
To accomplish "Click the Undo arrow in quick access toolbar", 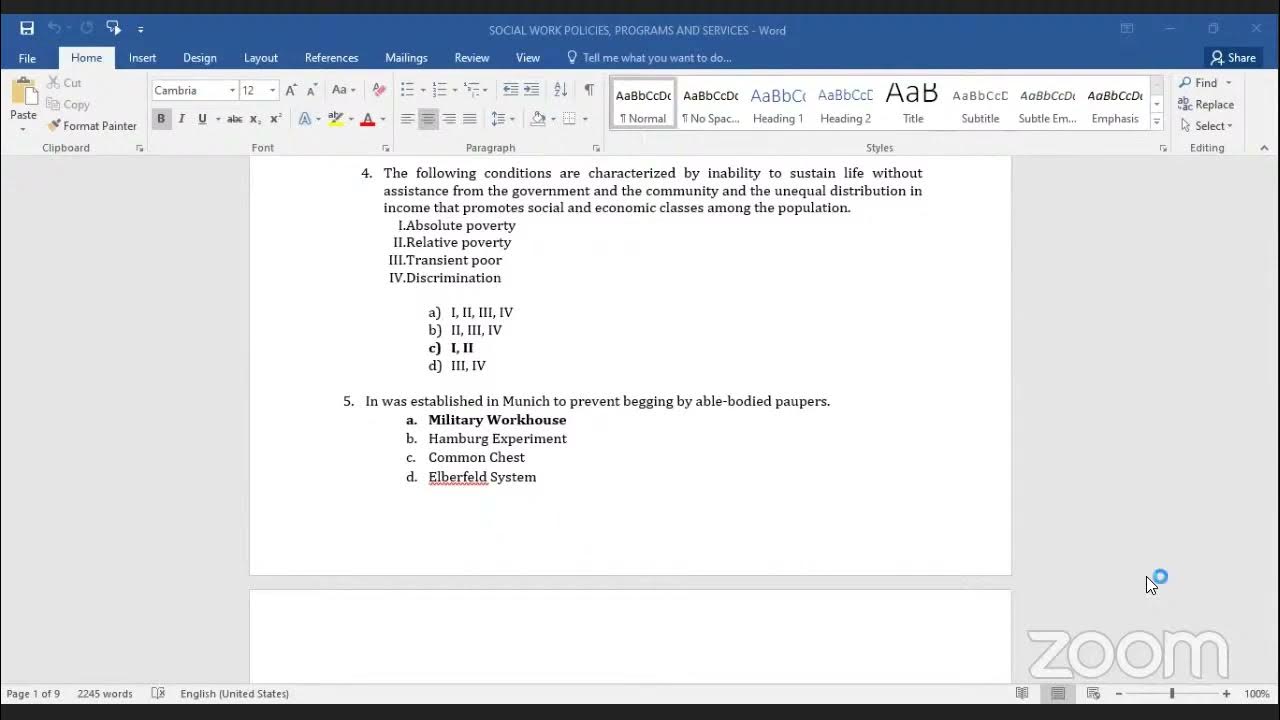I will coord(54,28).
